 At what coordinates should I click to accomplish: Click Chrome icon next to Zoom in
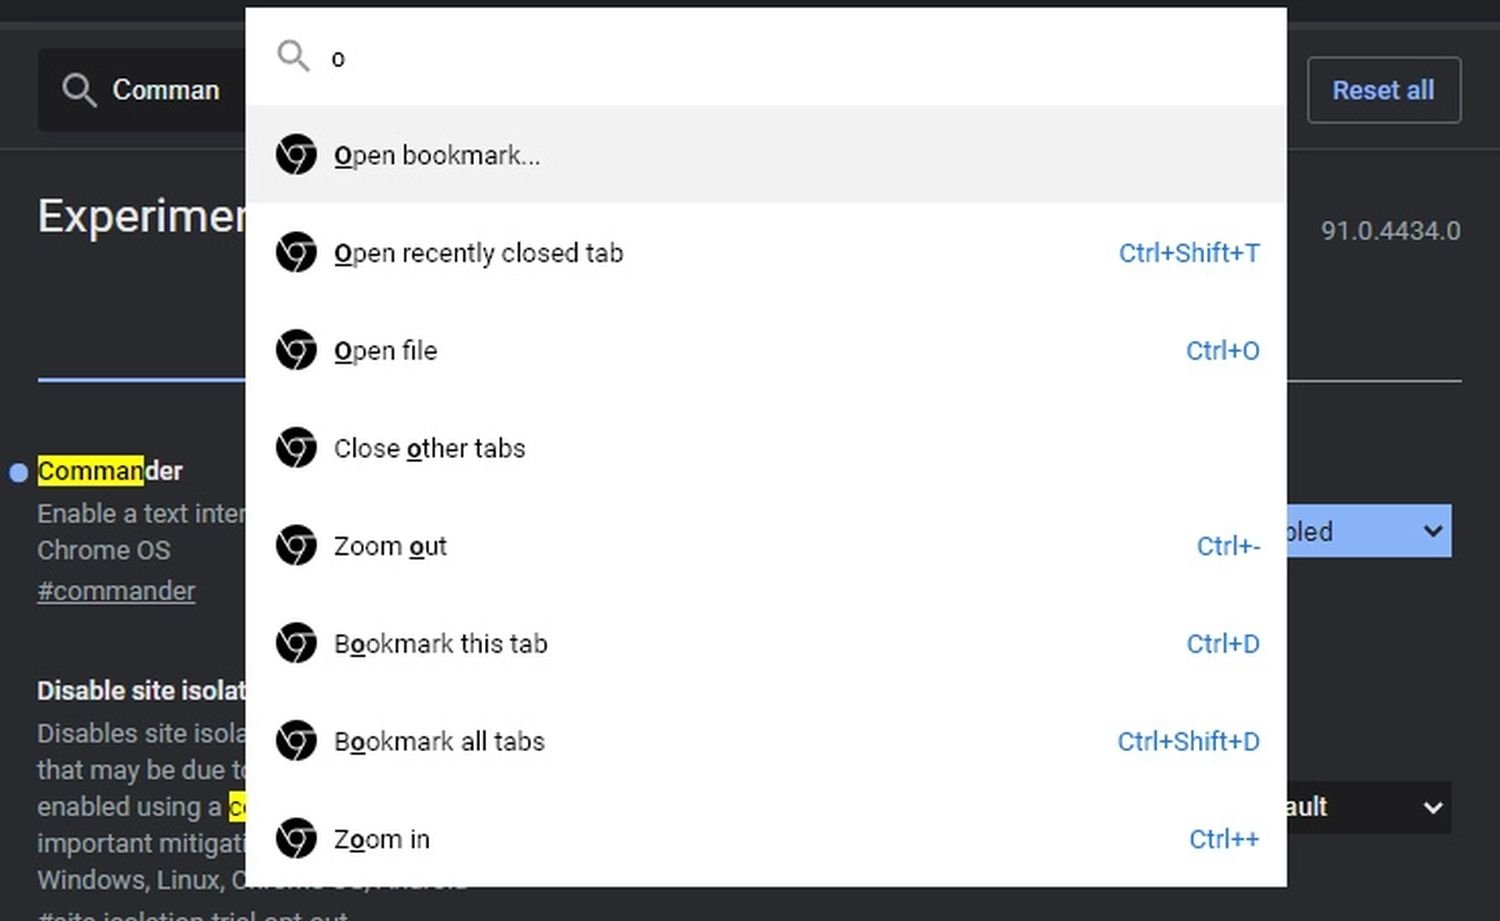[x=296, y=839]
